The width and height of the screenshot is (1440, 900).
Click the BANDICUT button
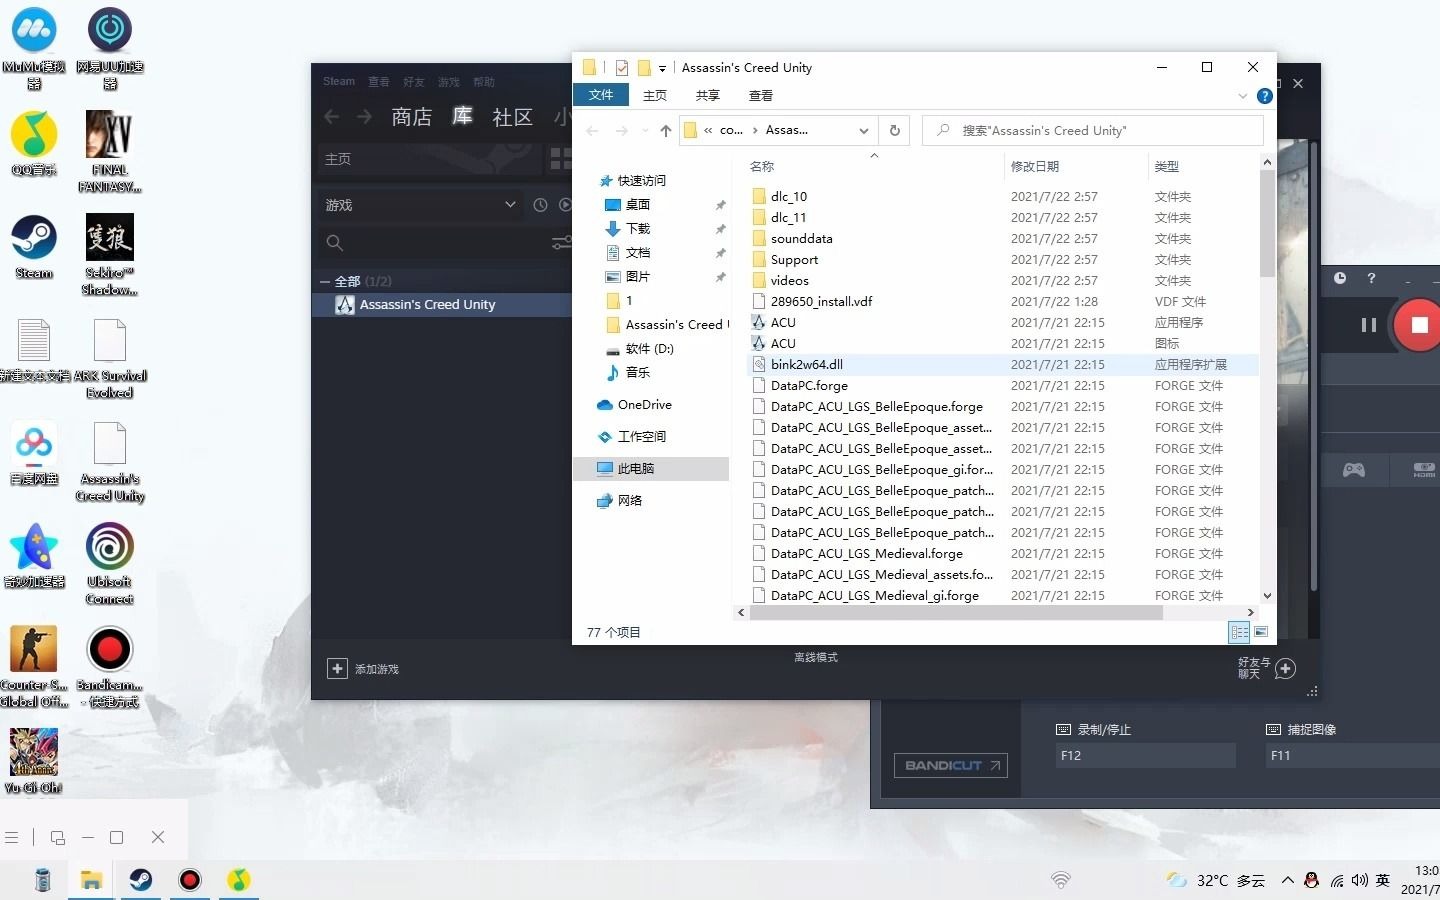coord(950,765)
